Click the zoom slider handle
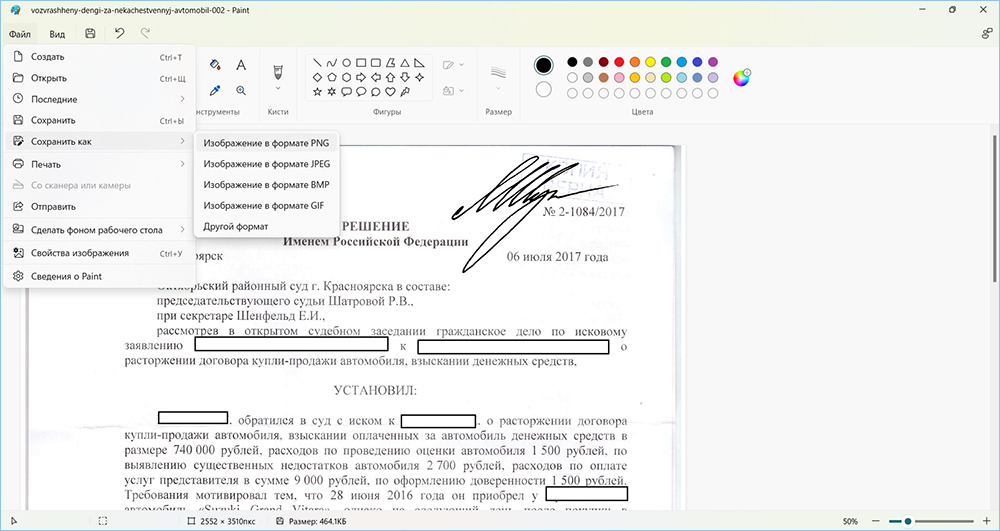 pyautogui.click(x=908, y=521)
